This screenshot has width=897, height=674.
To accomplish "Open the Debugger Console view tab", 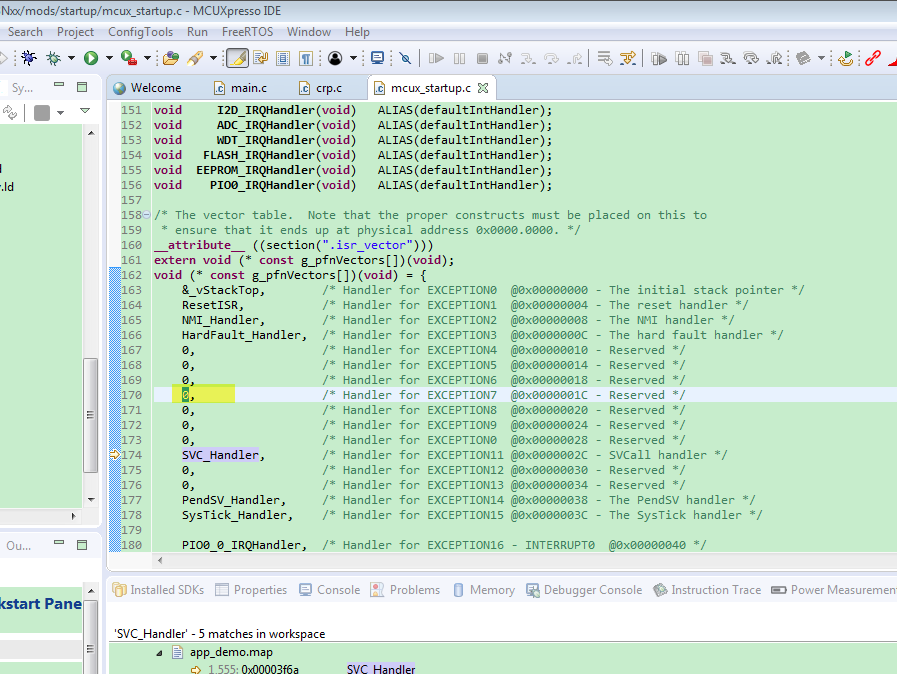I will (x=592, y=590).
